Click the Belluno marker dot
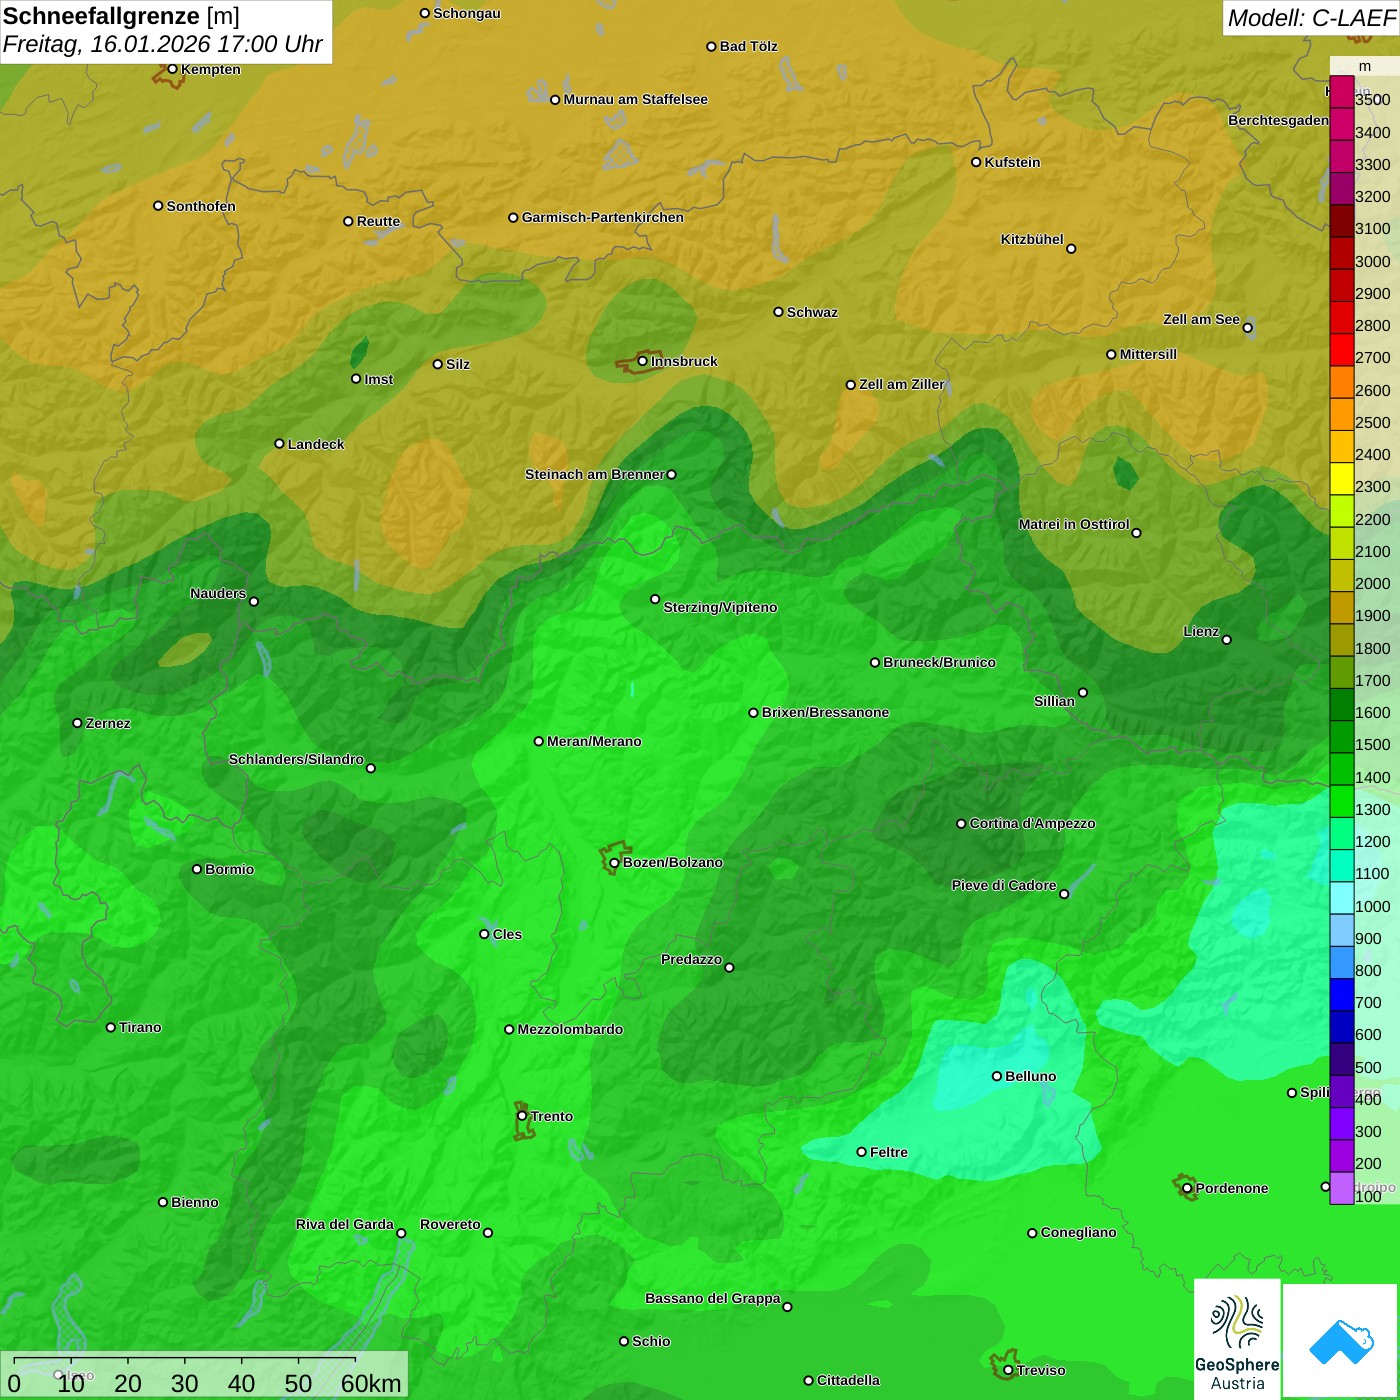 point(997,1076)
